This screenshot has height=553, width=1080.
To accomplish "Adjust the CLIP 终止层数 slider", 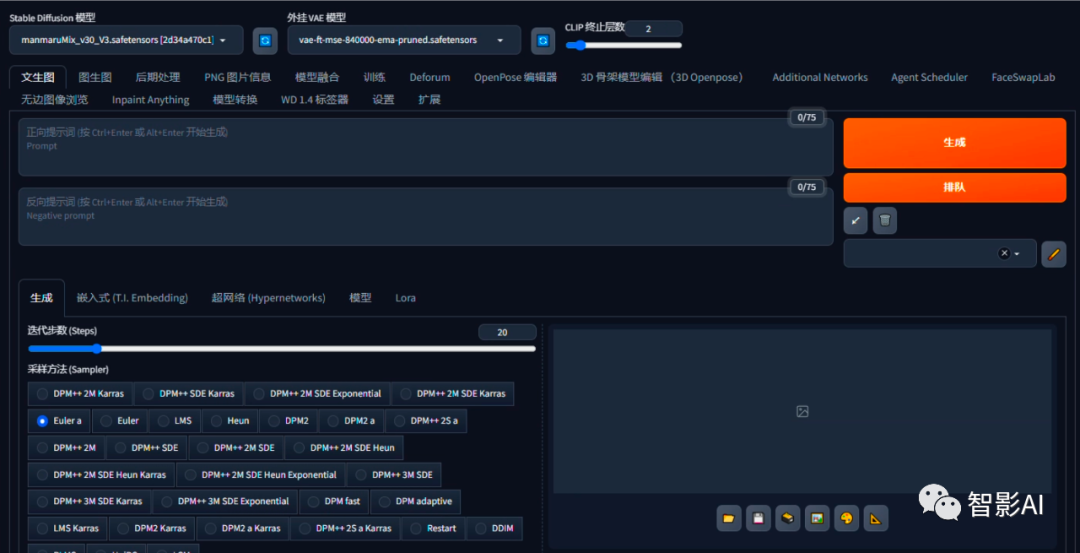I will (624, 45).
